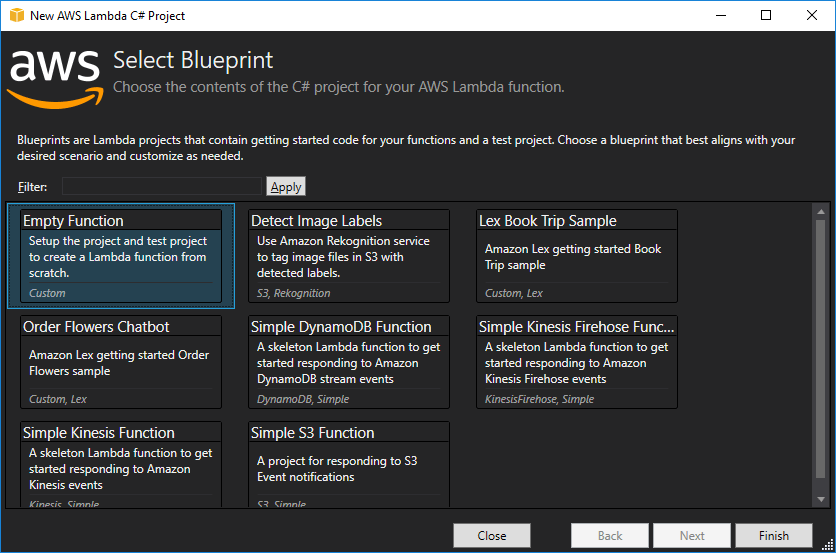Click inside the Filter text field
This screenshot has width=836, height=553.
click(x=162, y=187)
